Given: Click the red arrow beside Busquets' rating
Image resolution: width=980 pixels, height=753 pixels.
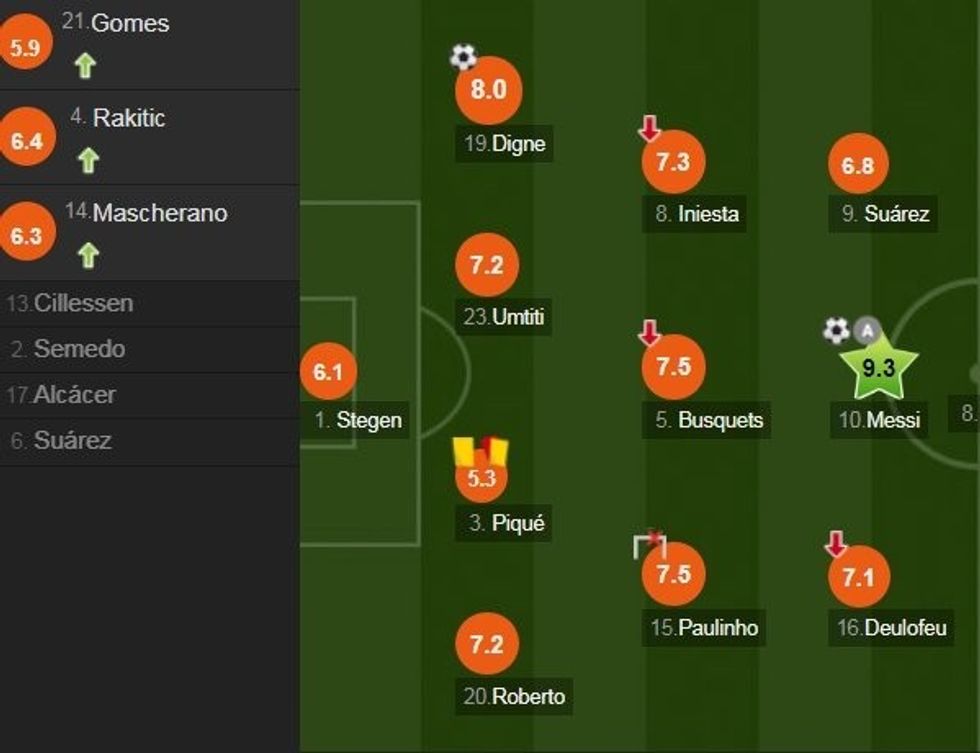Looking at the screenshot, I should click(650, 333).
